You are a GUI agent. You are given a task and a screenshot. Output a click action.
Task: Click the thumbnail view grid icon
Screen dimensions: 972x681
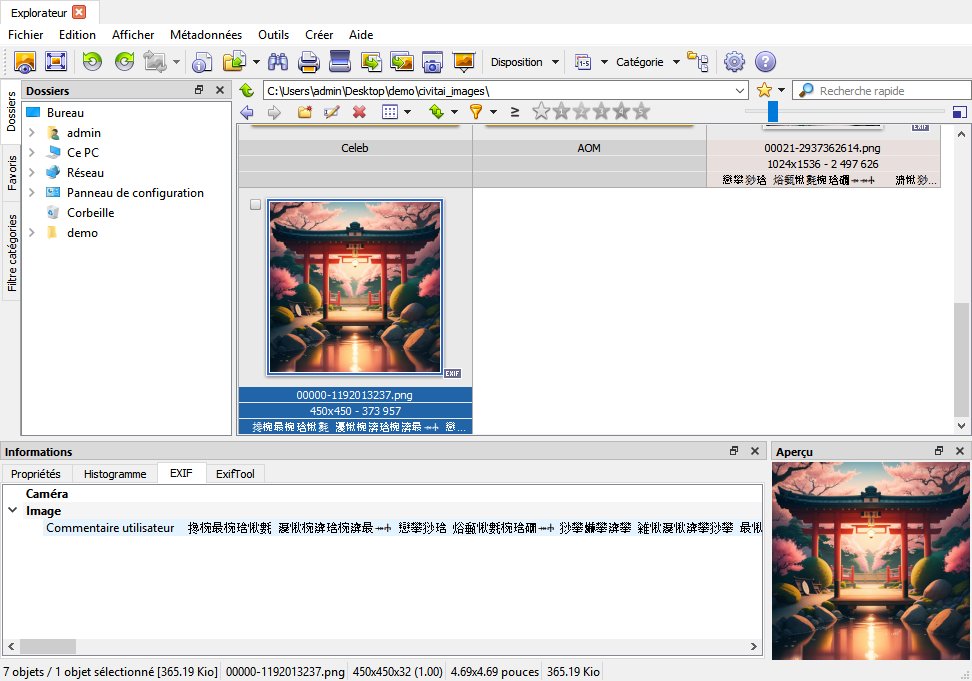(390, 112)
